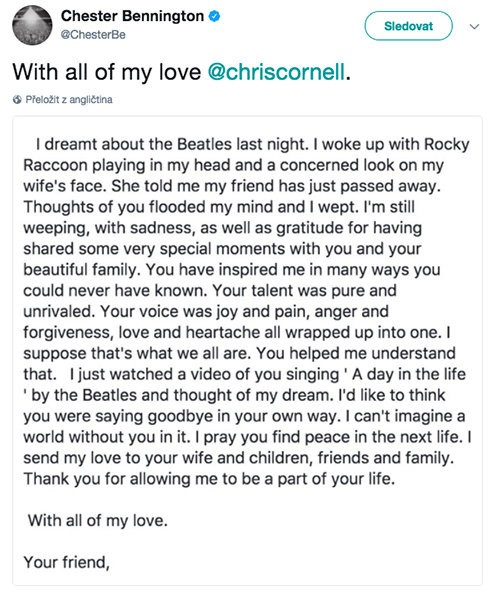Click the blue verified badge icon

(214, 16)
